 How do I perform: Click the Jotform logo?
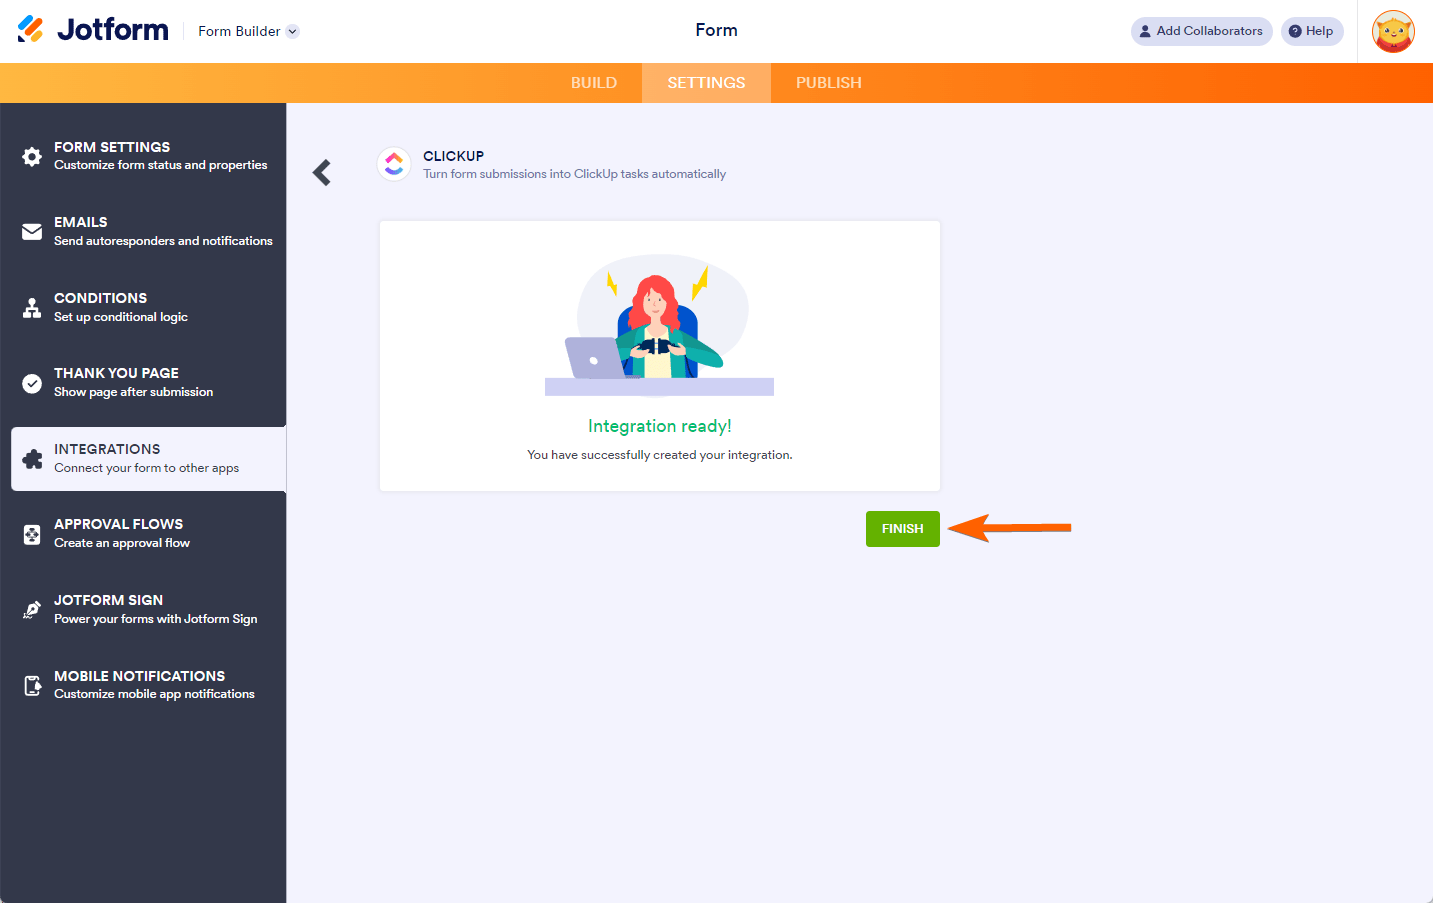(x=93, y=30)
